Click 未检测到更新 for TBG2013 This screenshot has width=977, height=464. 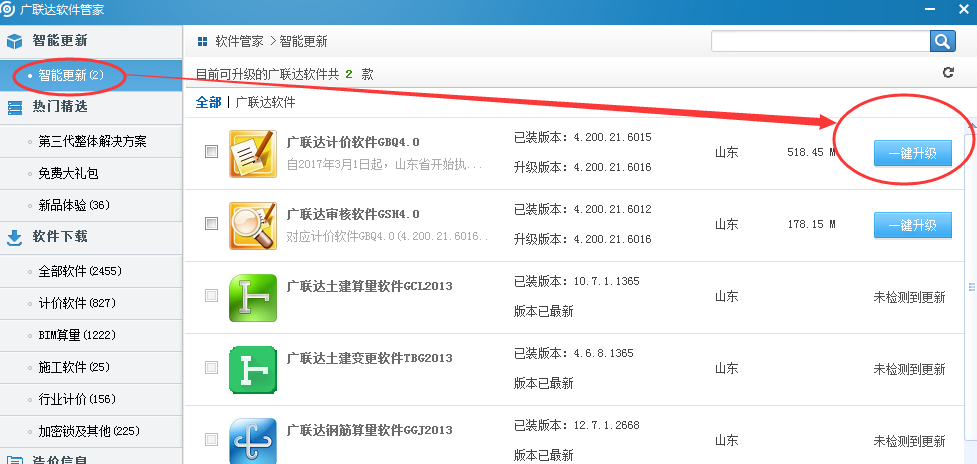[x=910, y=369]
